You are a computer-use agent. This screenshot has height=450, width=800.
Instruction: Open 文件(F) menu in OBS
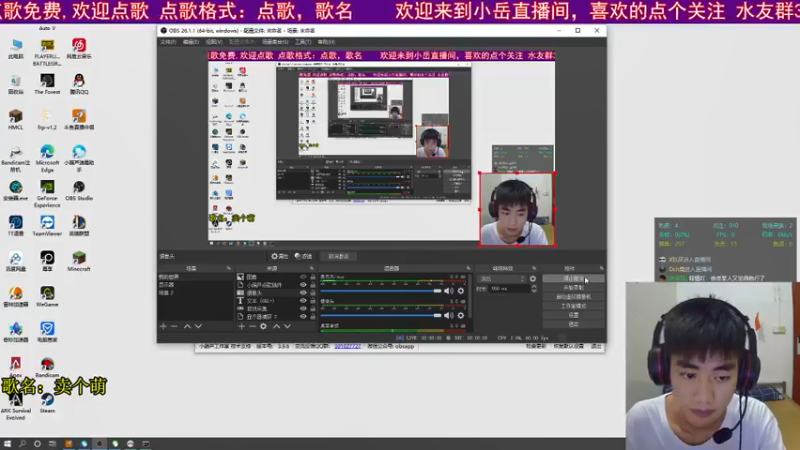tap(168, 42)
